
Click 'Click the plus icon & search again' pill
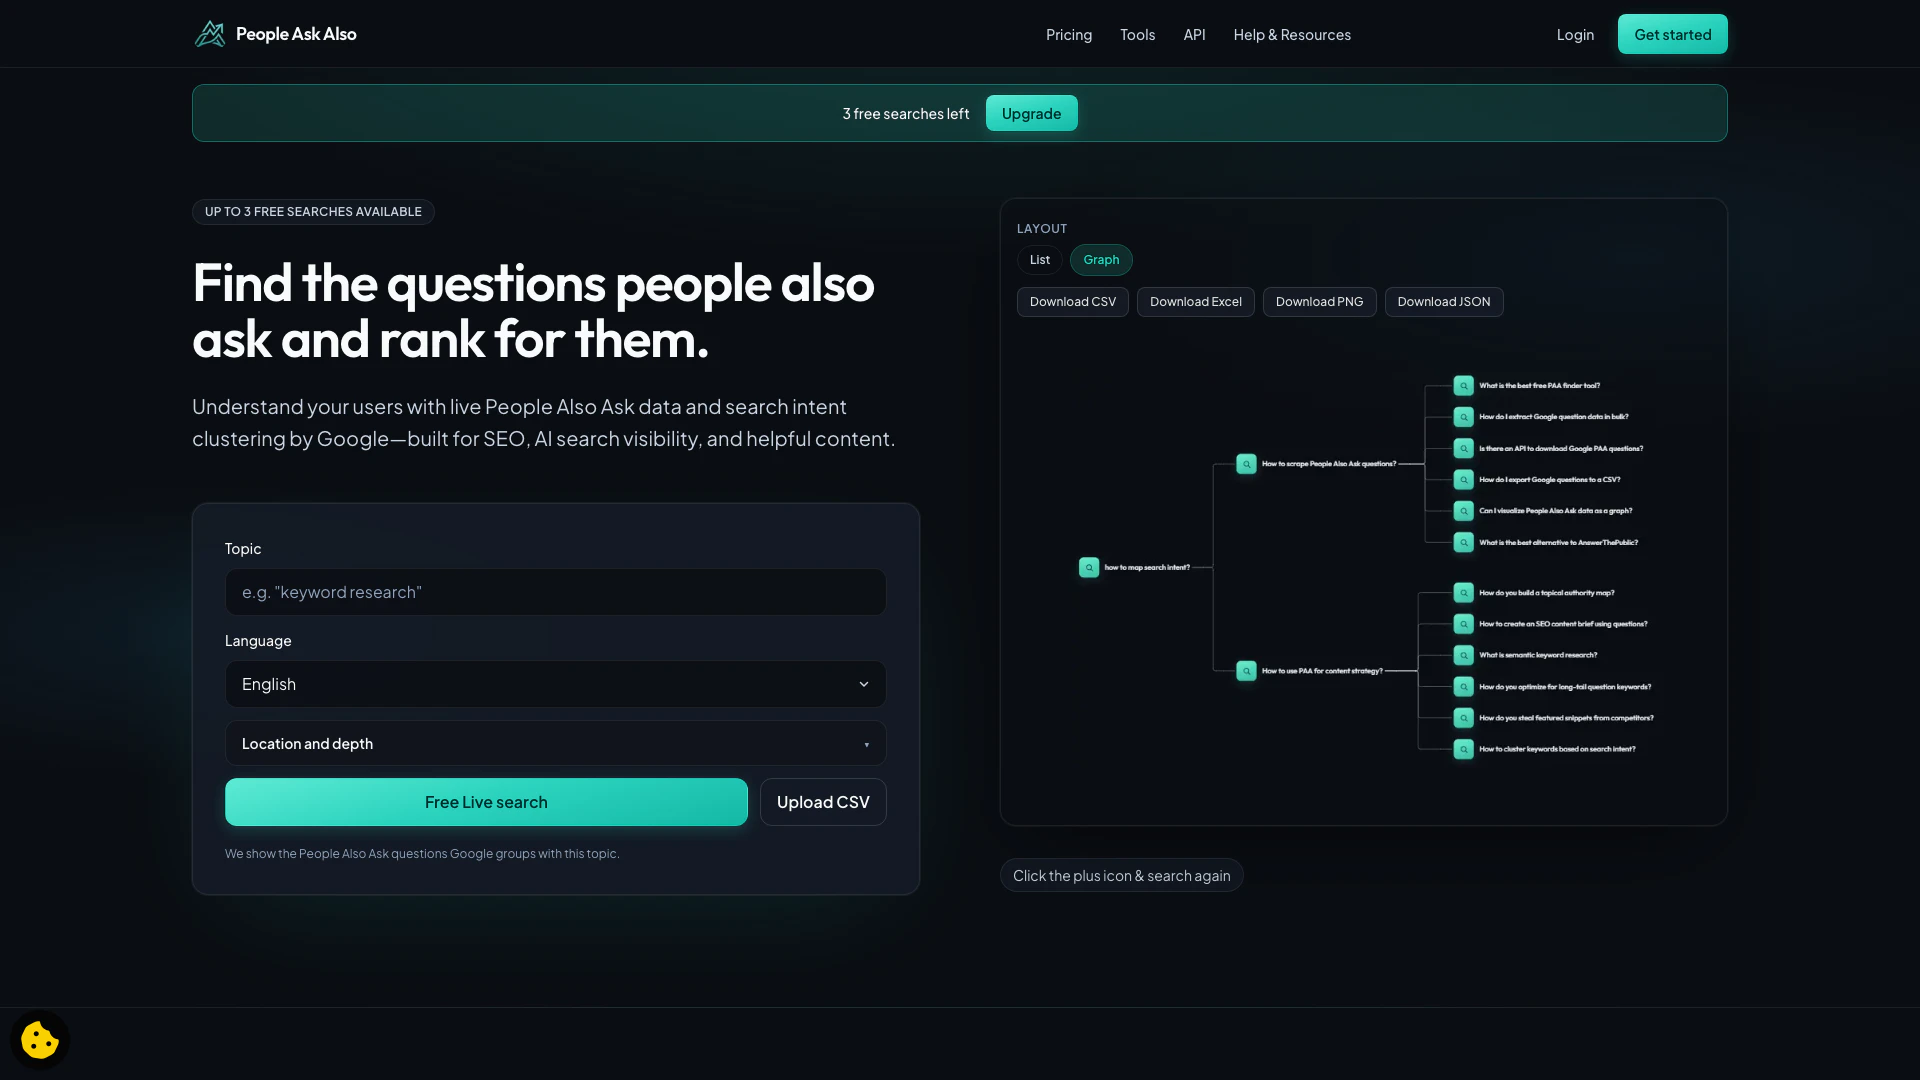coord(1121,875)
